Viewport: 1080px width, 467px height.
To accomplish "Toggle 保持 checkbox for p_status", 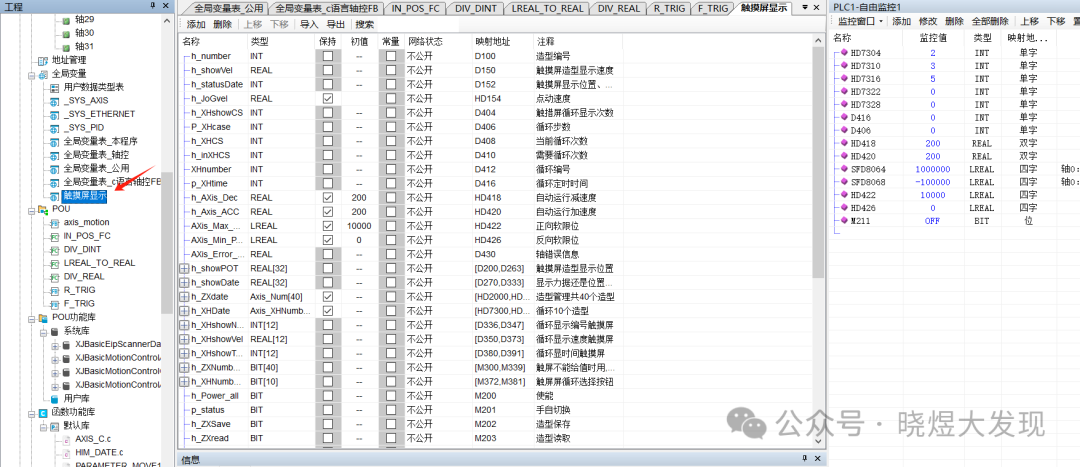I will [x=328, y=410].
